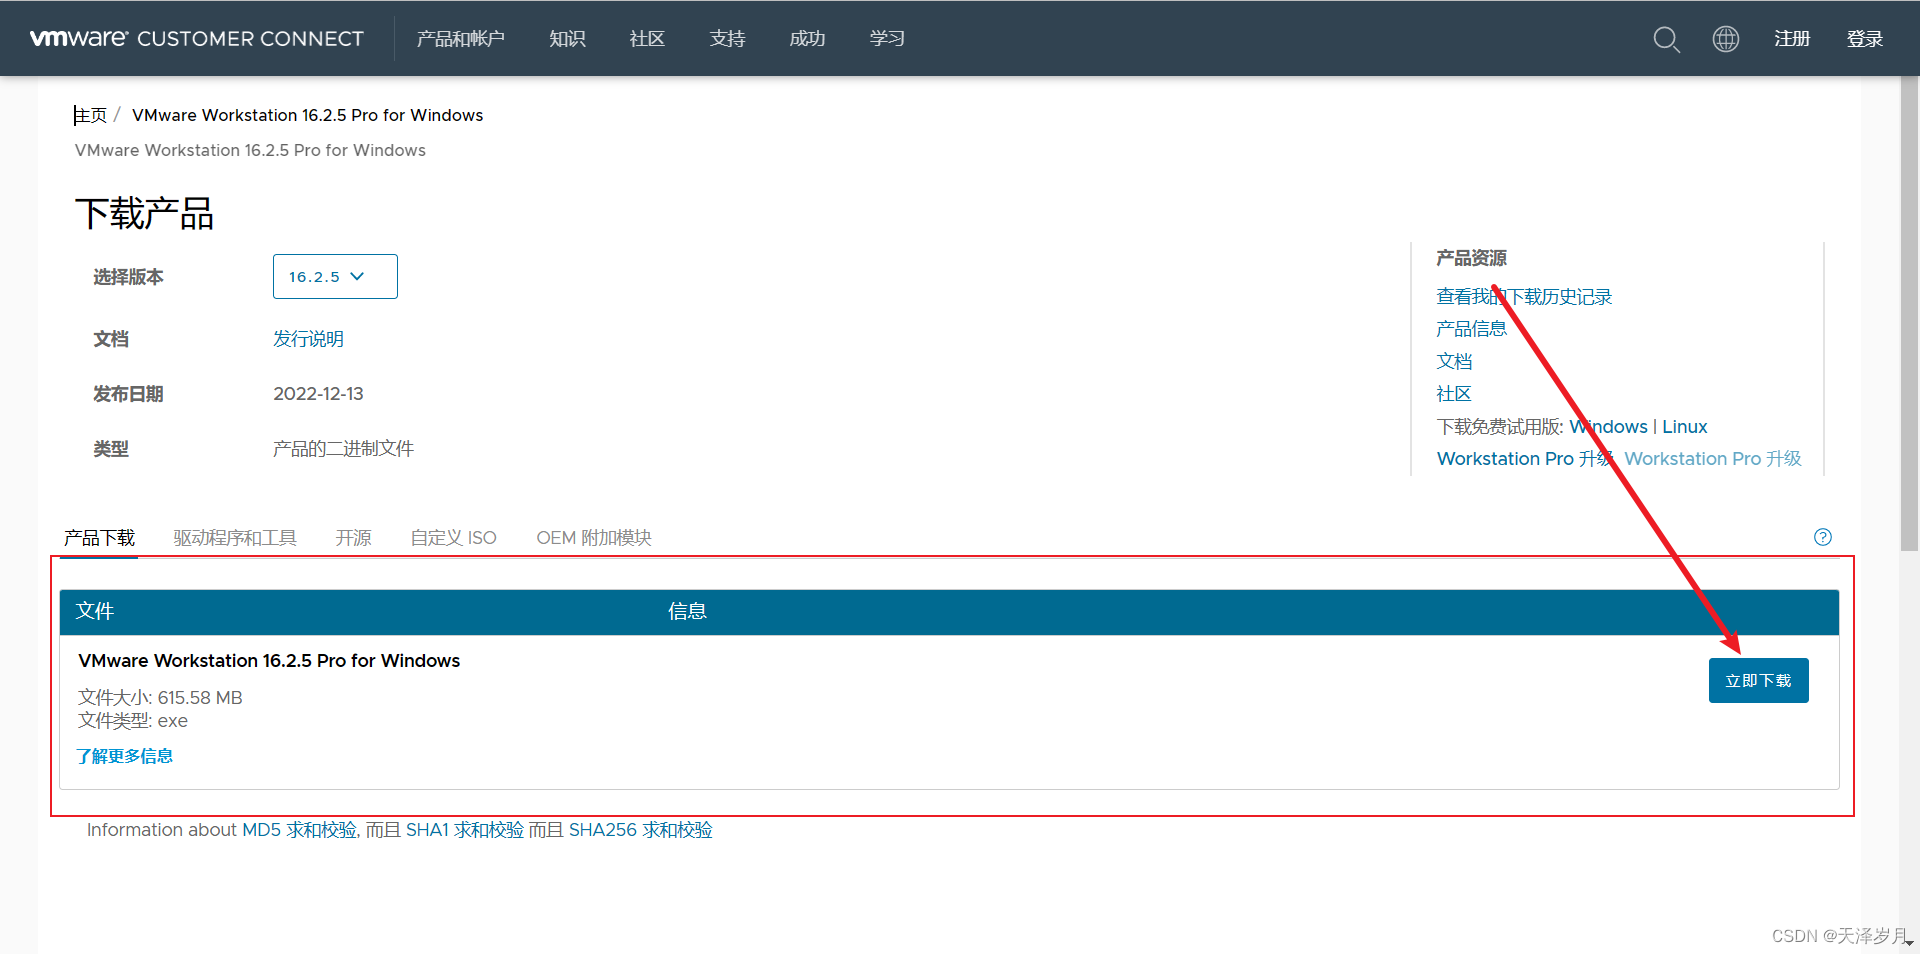
Task: Open the 支持 menu
Action: click(x=727, y=38)
